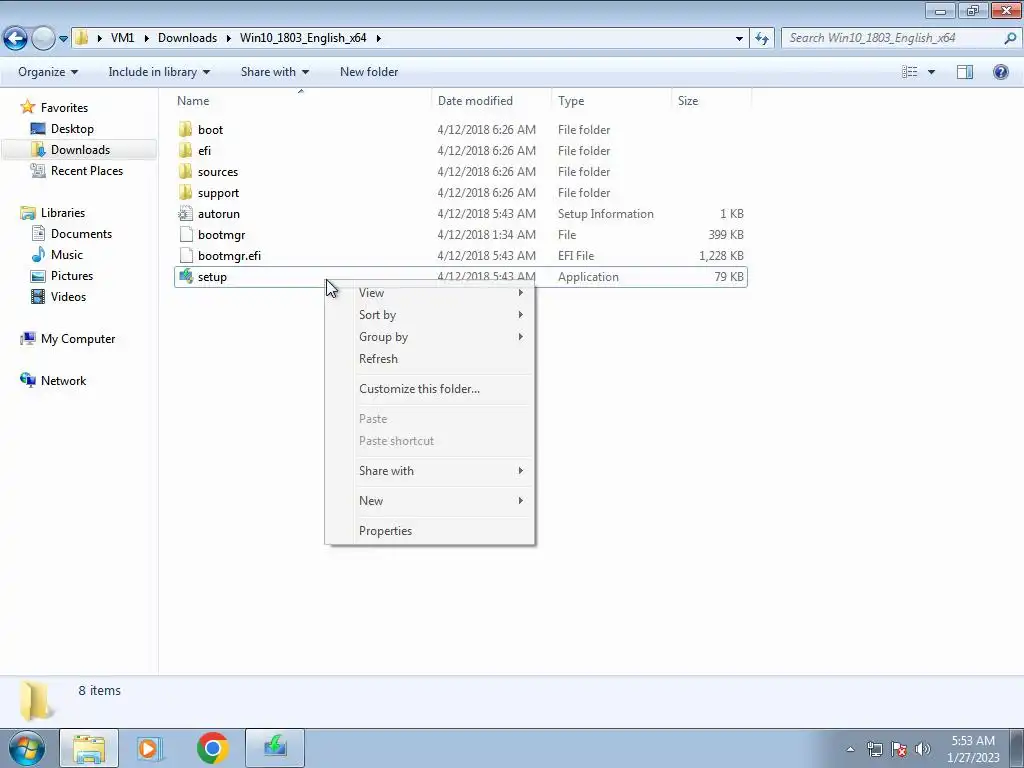Click the Help question mark icon
The image size is (1024, 768).
tap(1000, 72)
